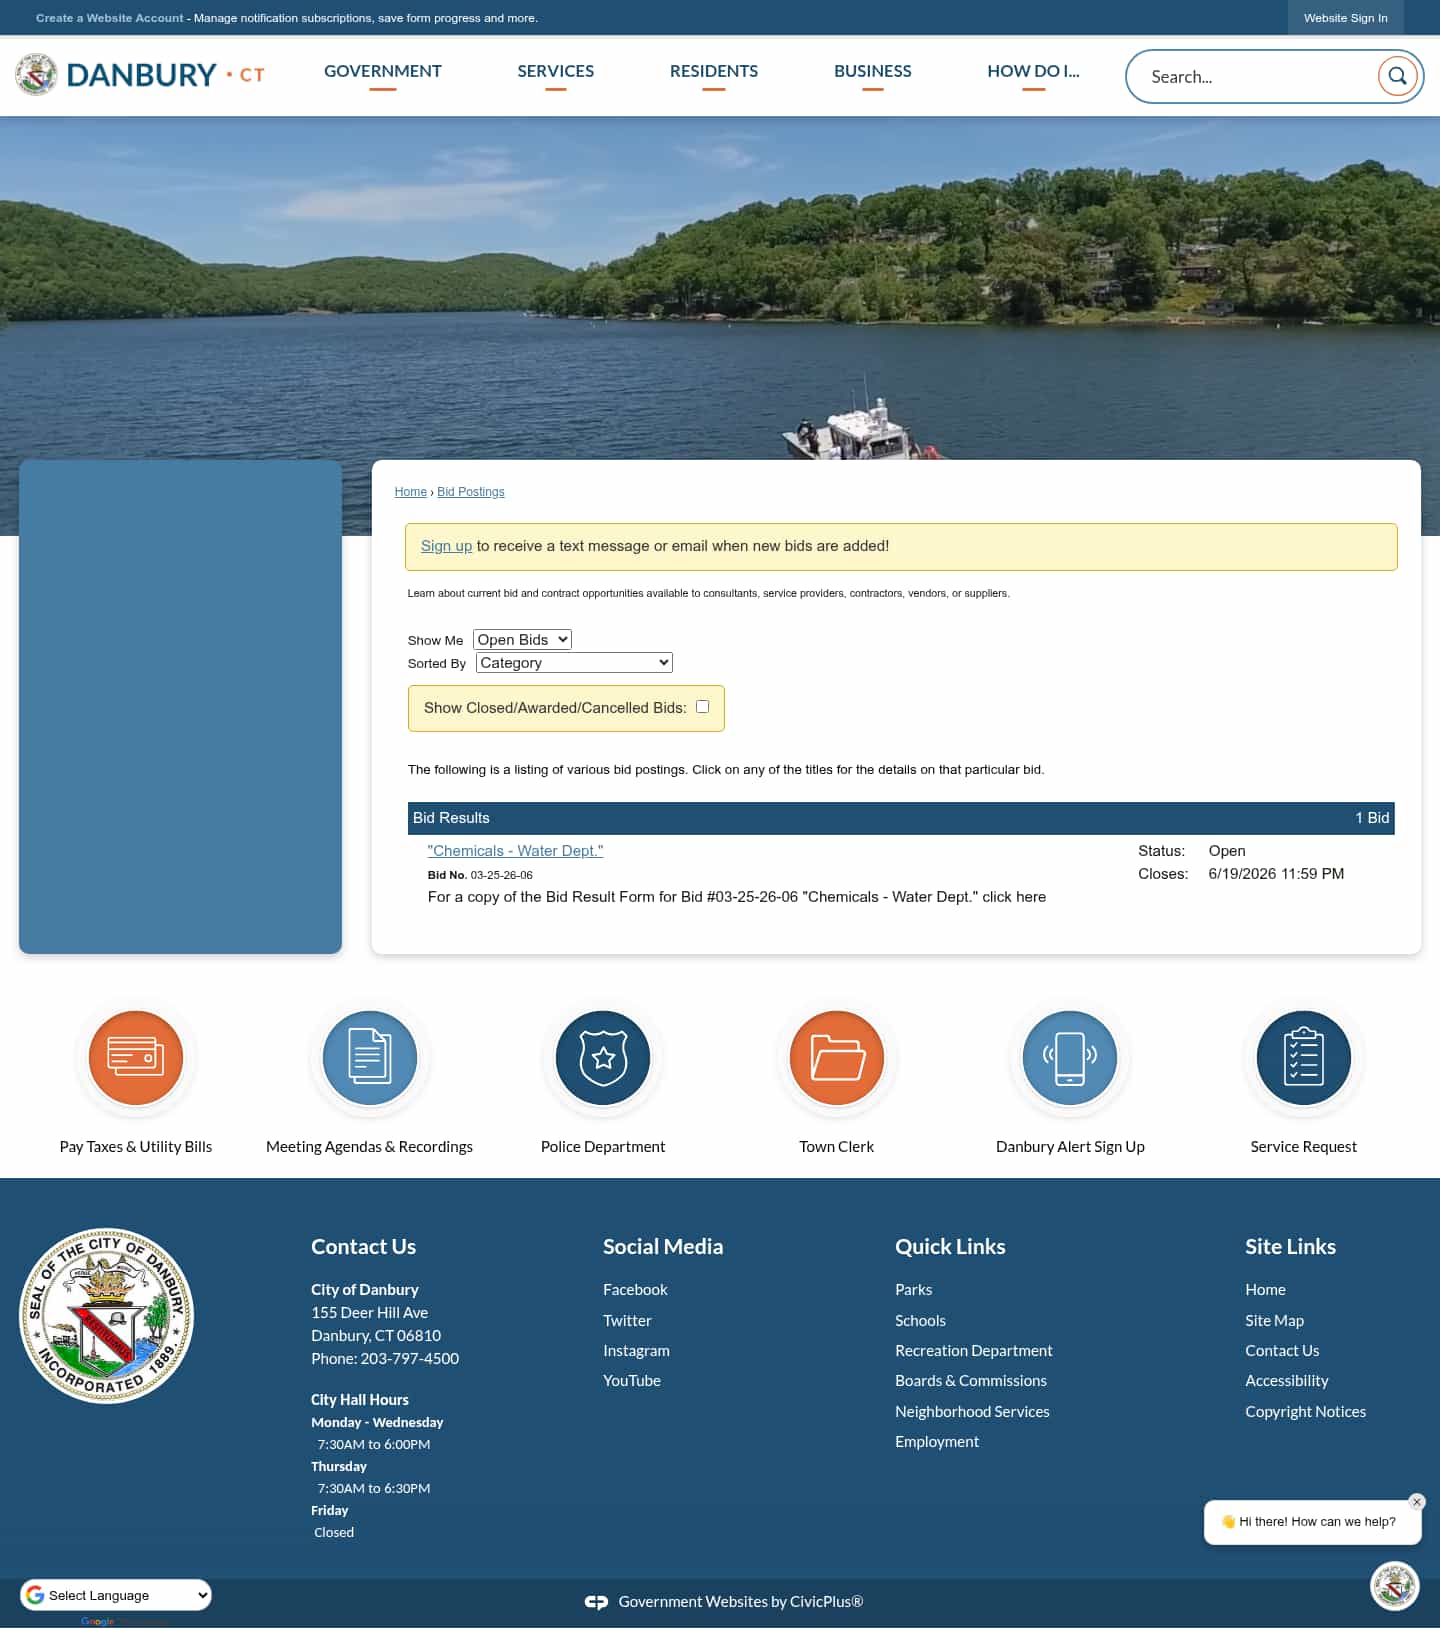
Task: Open Schools quick link
Action: [920, 1321]
